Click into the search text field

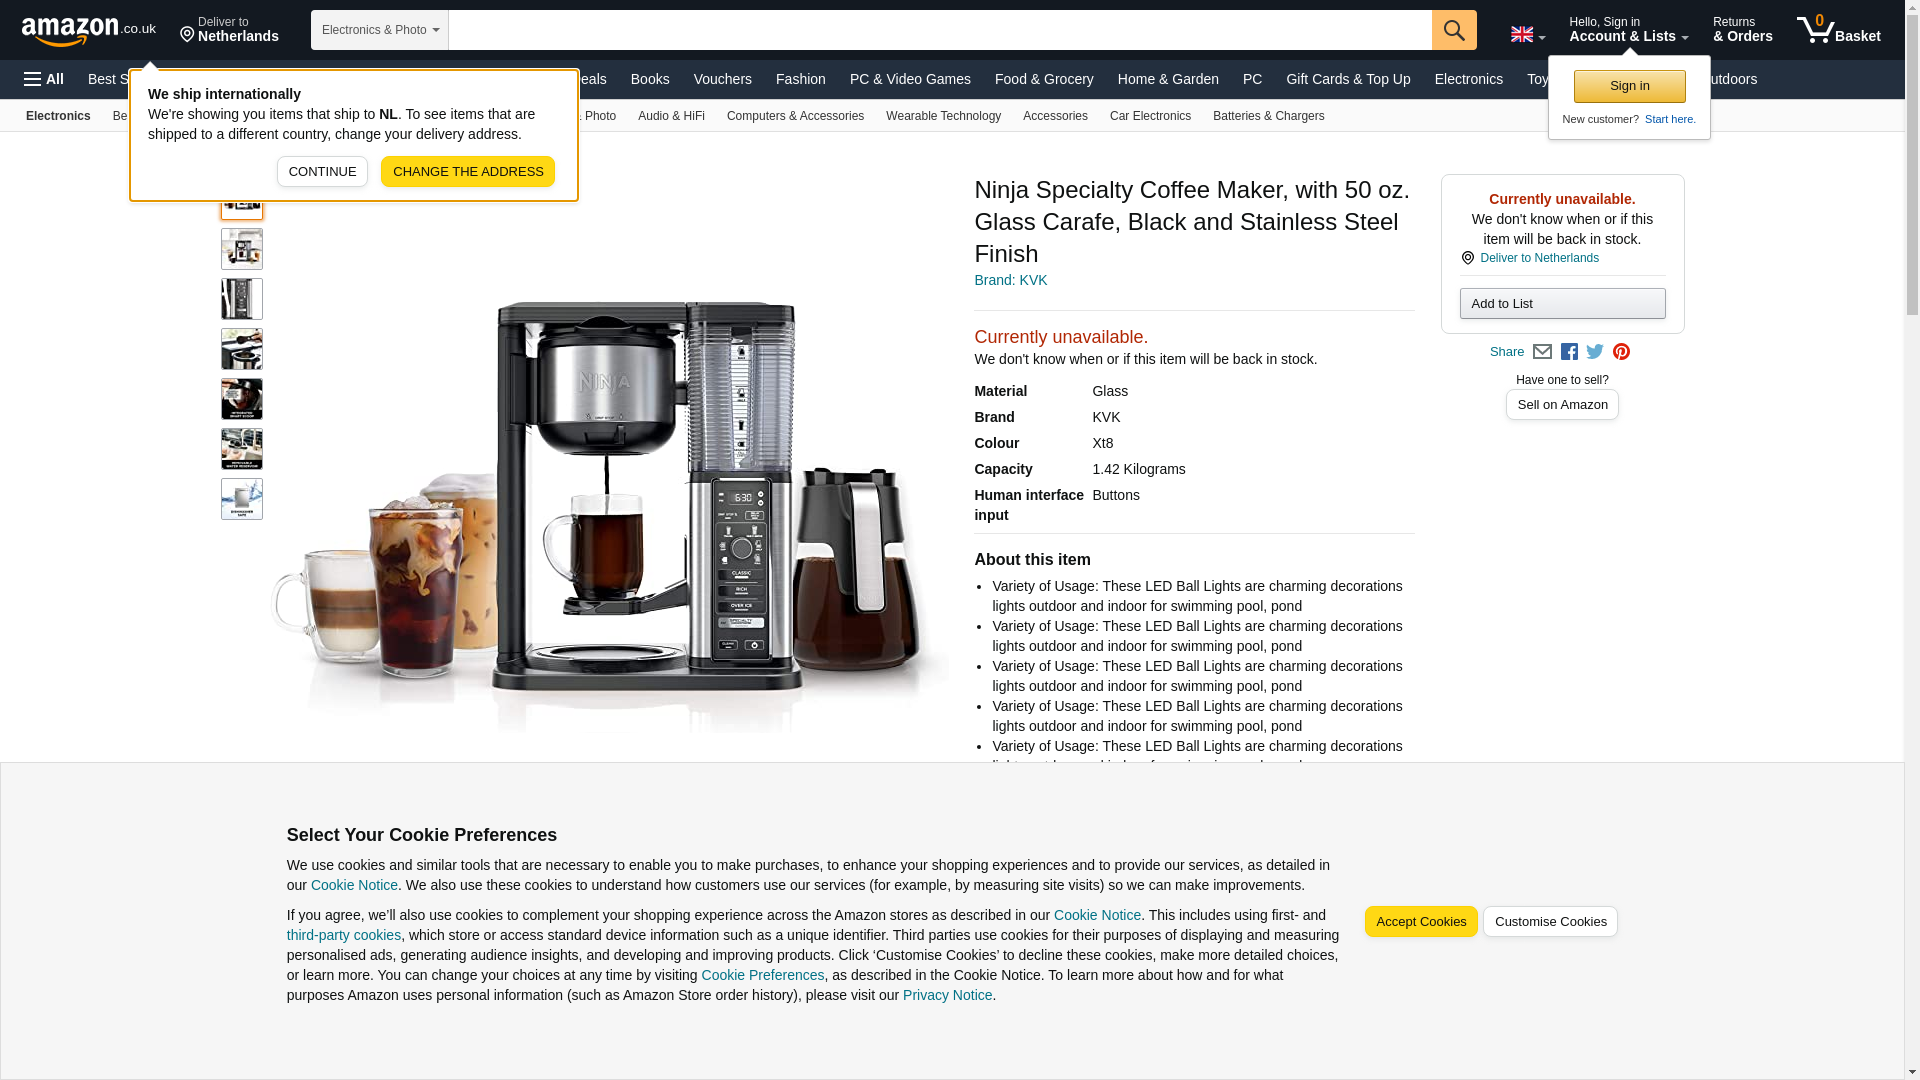click(x=940, y=30)
